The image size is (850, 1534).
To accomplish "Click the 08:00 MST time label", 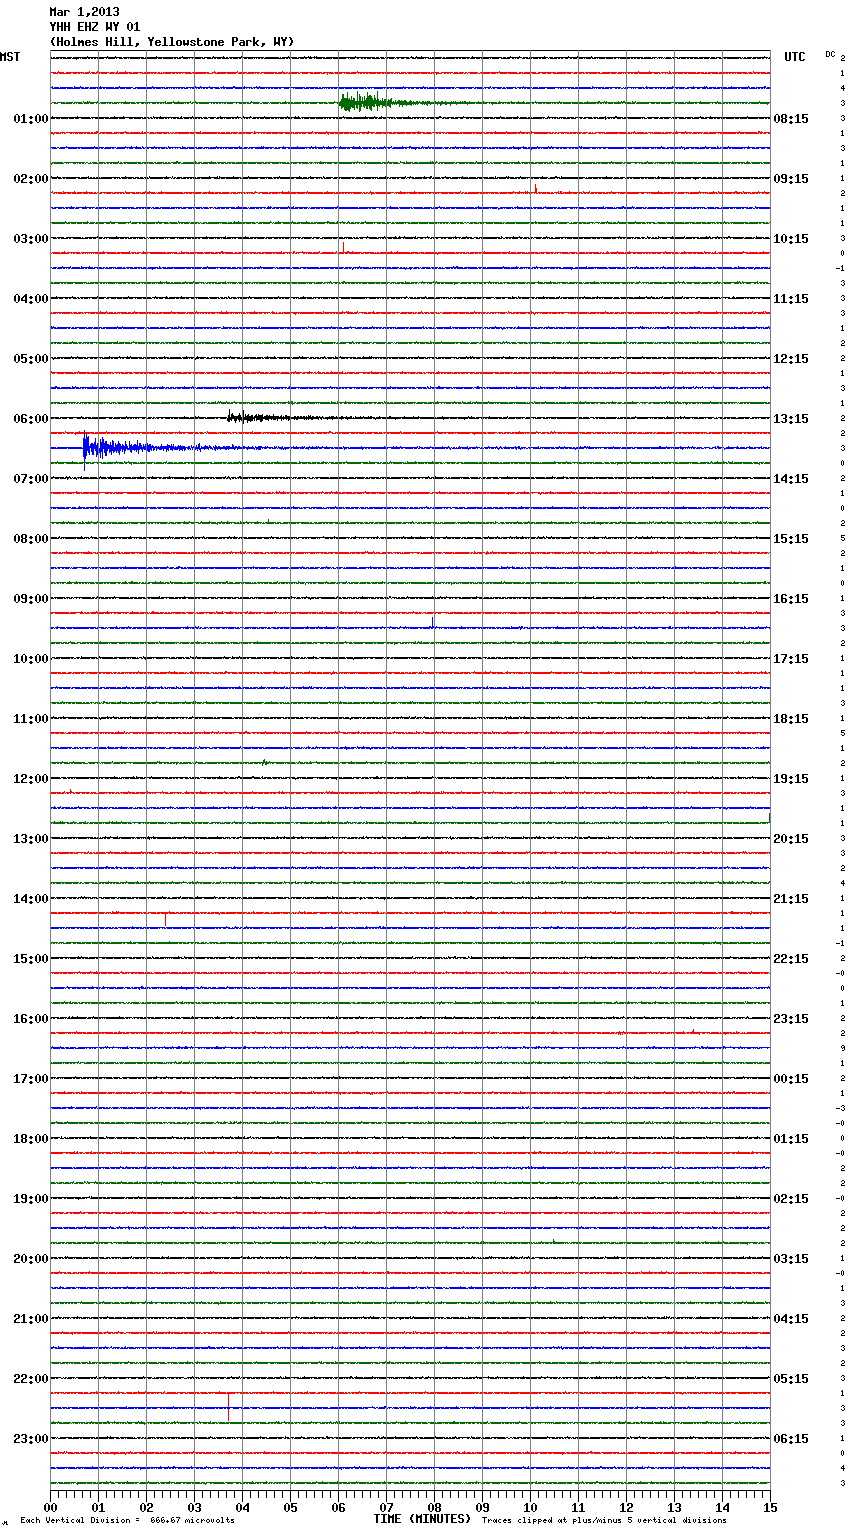I will pos(31,539).
